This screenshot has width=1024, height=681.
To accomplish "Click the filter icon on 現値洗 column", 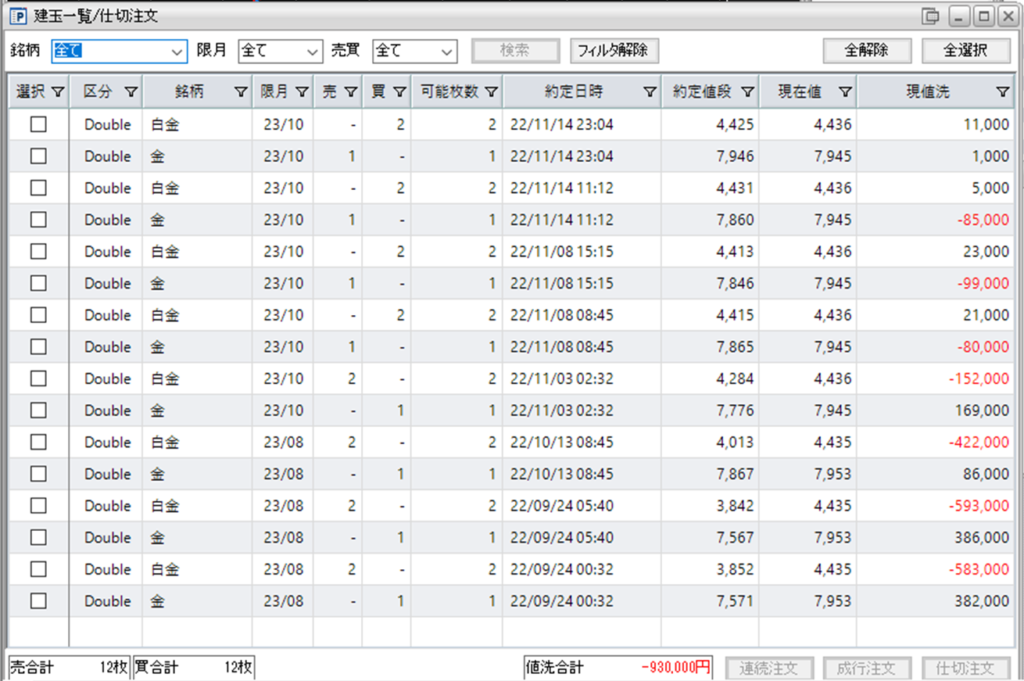I will [1002, 92].
